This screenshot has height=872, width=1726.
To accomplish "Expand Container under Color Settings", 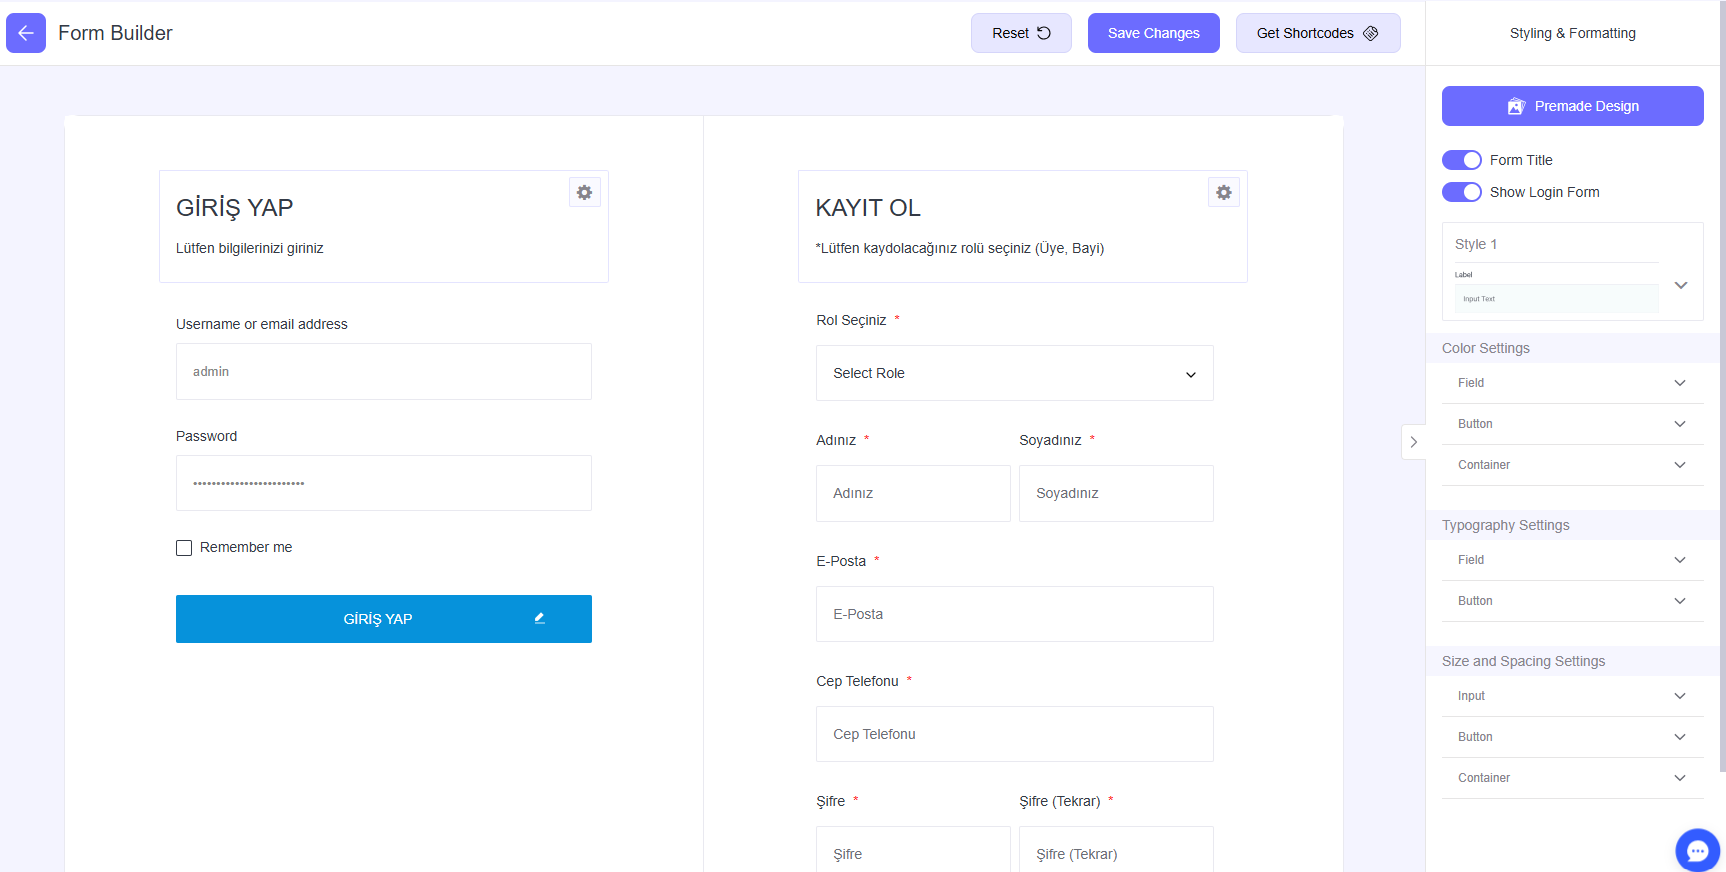I will click(1572, 465).
